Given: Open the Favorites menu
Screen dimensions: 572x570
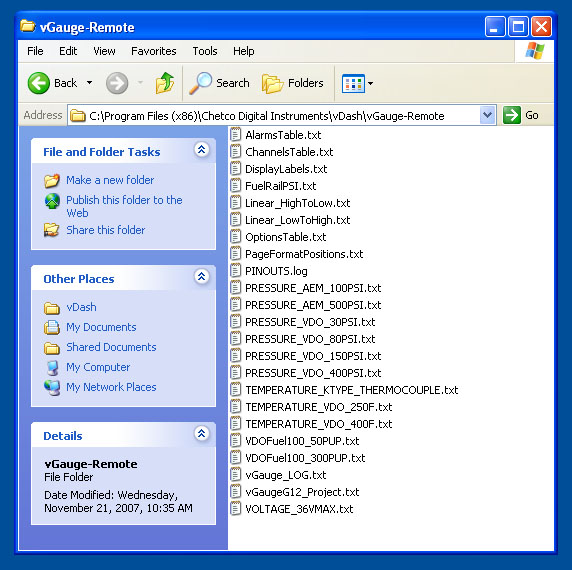Looking at the screenshot, I should 154,51.
